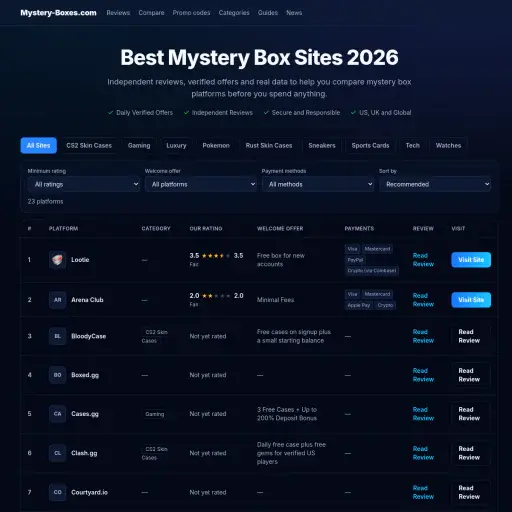Click Arena Club's two-star rating display

pos(216,296)
